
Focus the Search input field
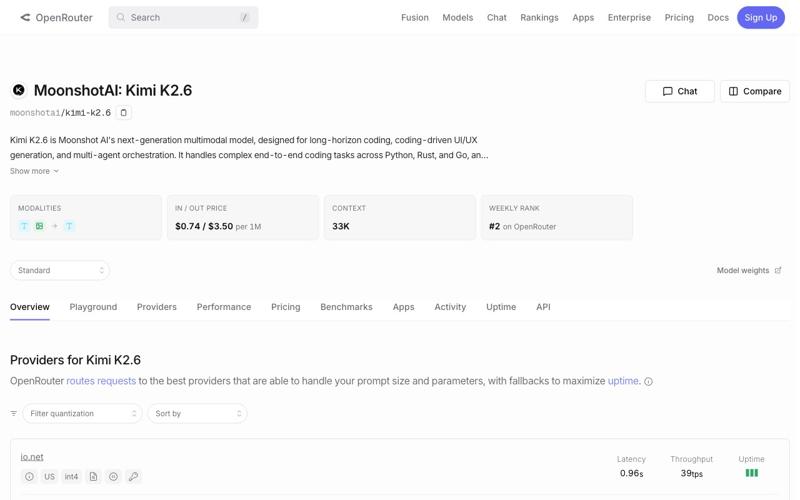click(183, 17)
